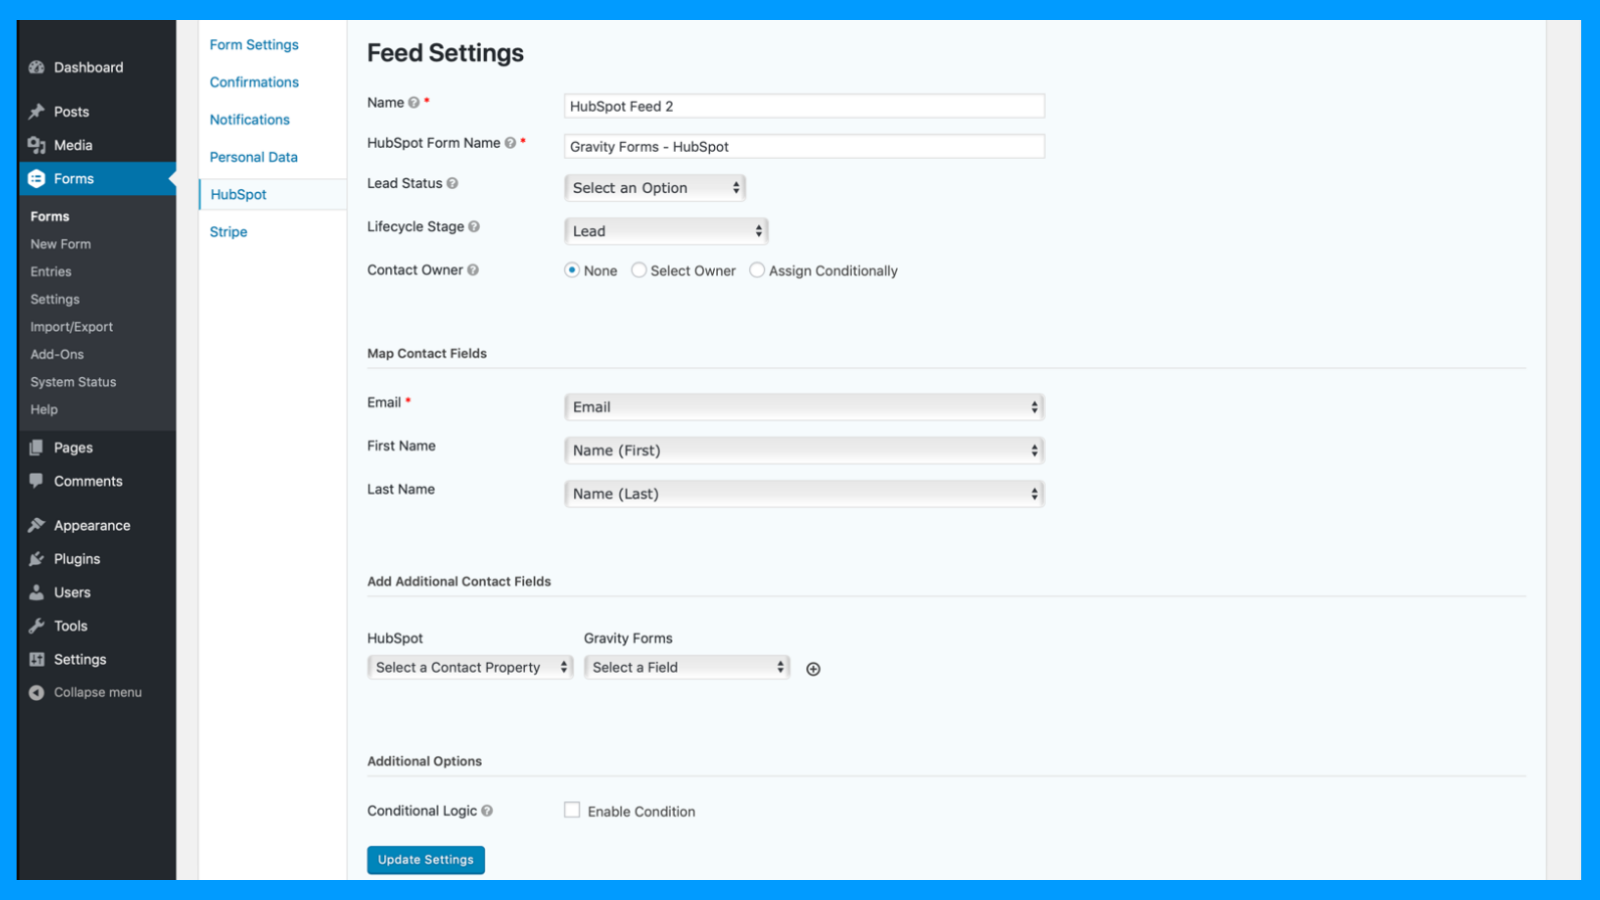Image resolution: width=1600 pixels, height=900 pixels.
Task: Click help icon next to Contact Owner
Action: tap(473, 270)
